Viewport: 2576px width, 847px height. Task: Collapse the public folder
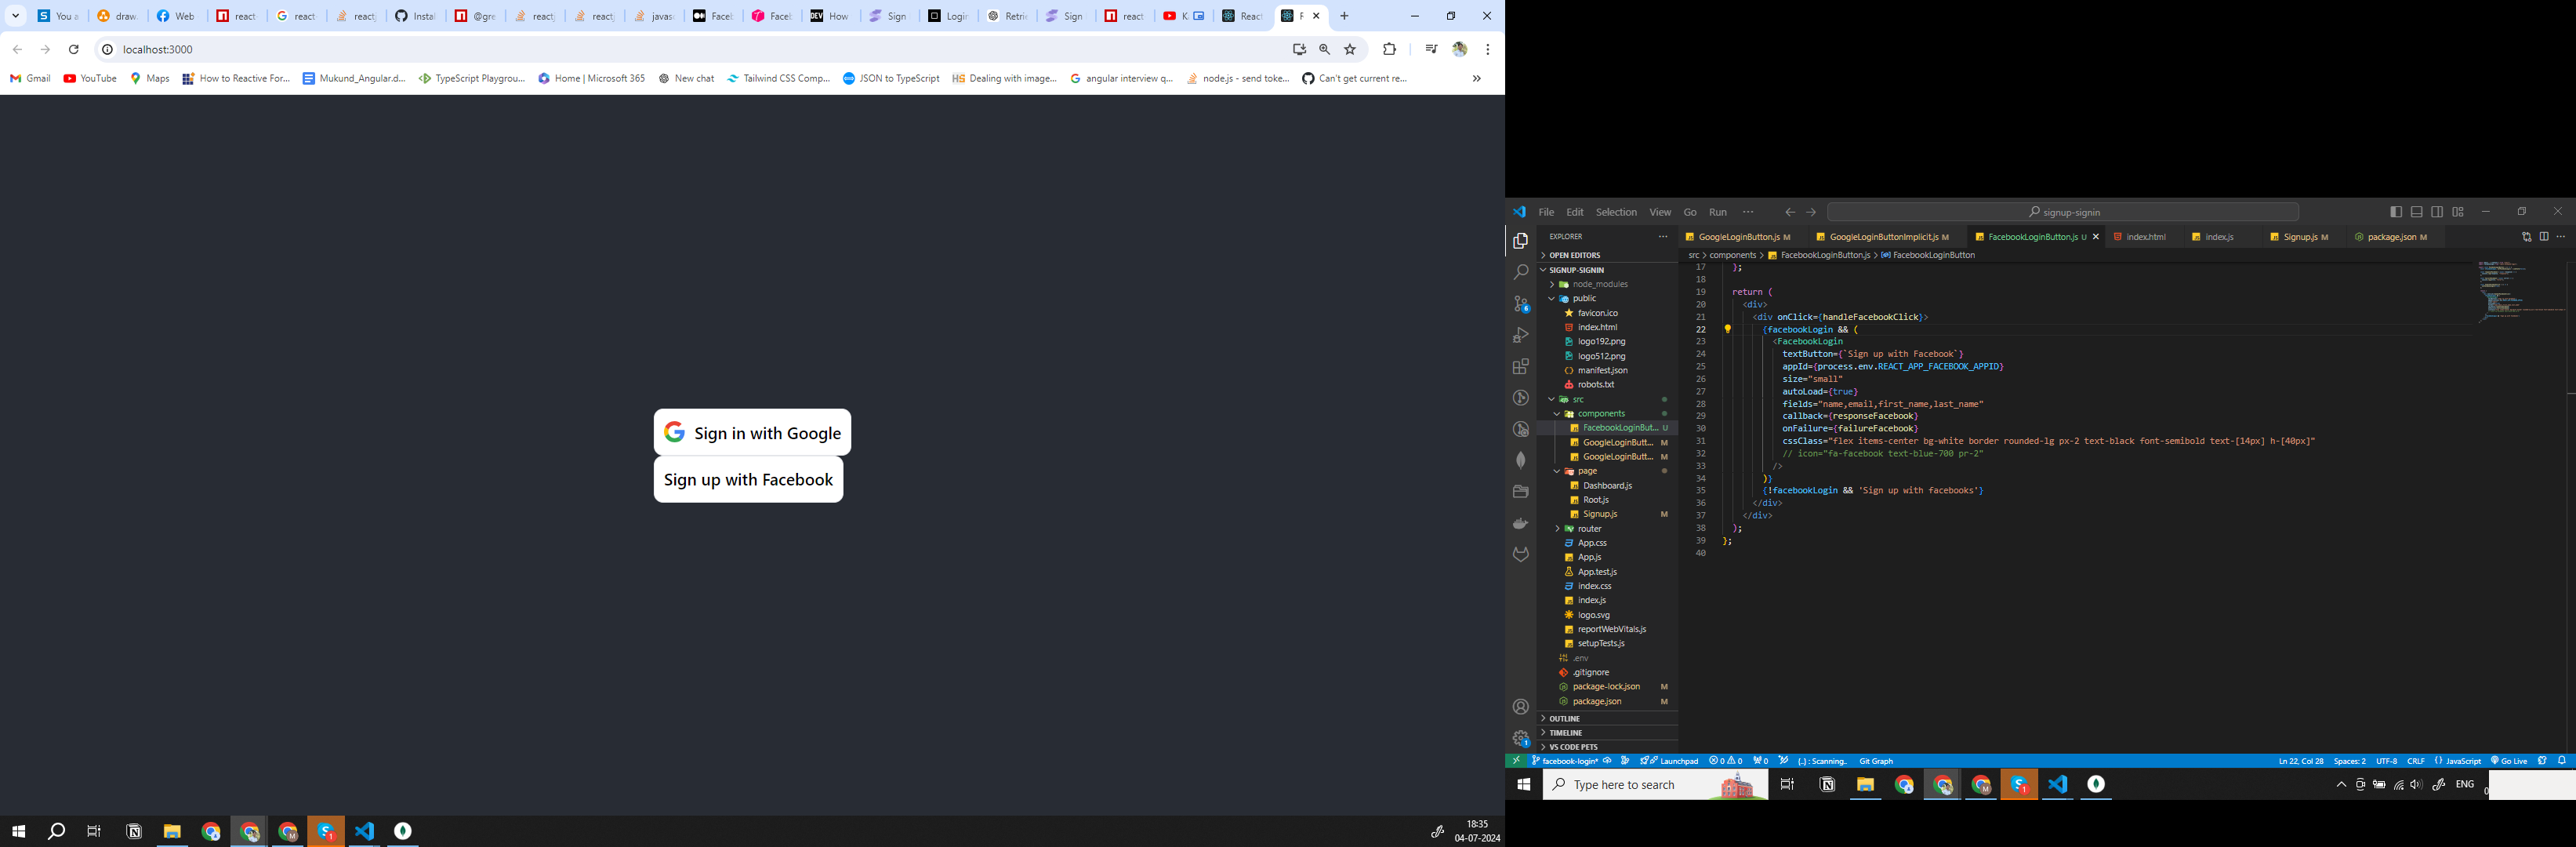point(1607,298)
